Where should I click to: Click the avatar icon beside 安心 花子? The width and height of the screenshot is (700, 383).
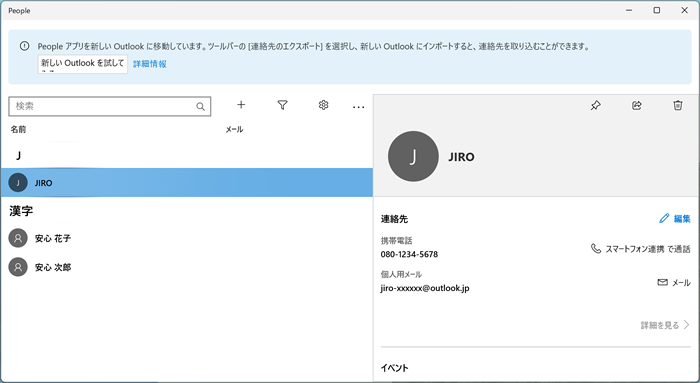18,238
